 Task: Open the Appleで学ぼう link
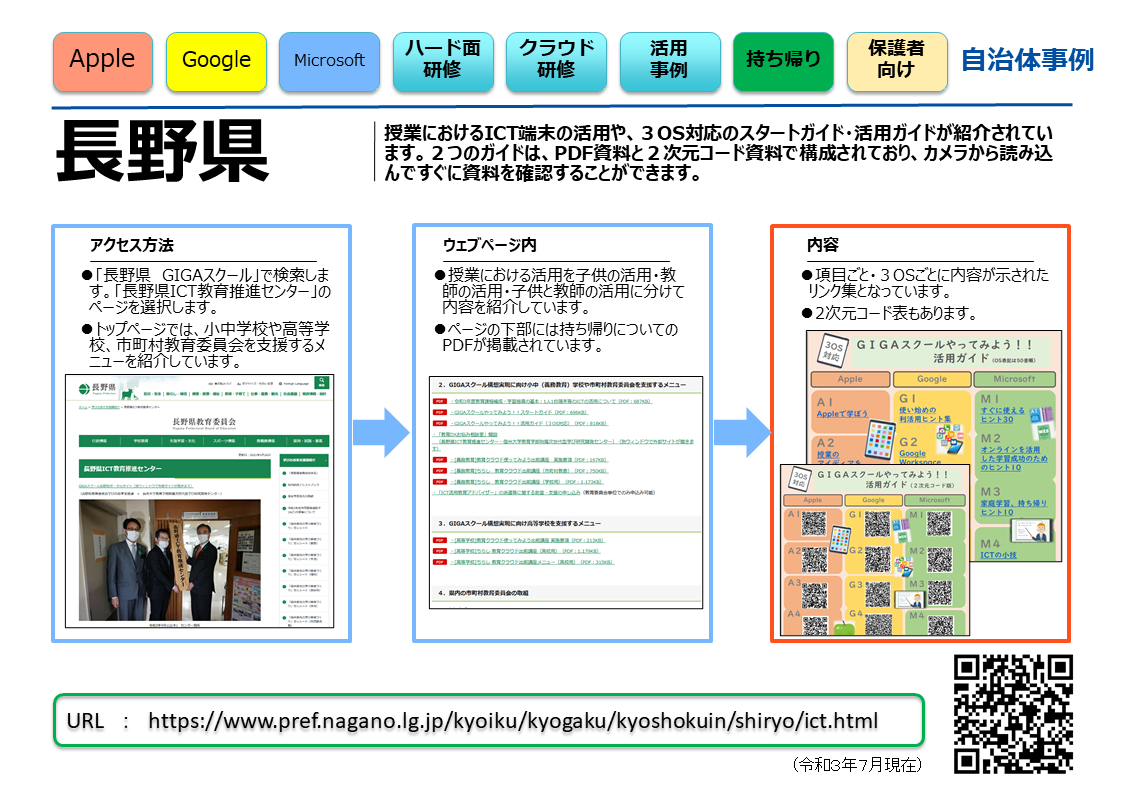(842, 414)
